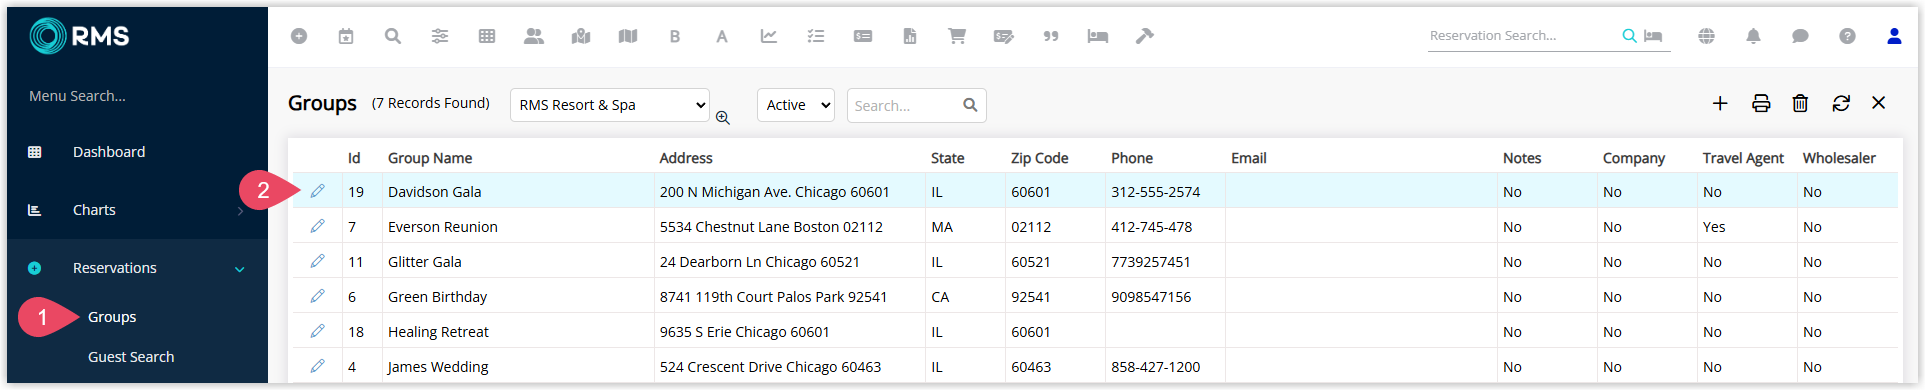The width and height of the screenshot is (1926, 391).
Task: Open the sliders settings toolbar icon
Action: 440,36
